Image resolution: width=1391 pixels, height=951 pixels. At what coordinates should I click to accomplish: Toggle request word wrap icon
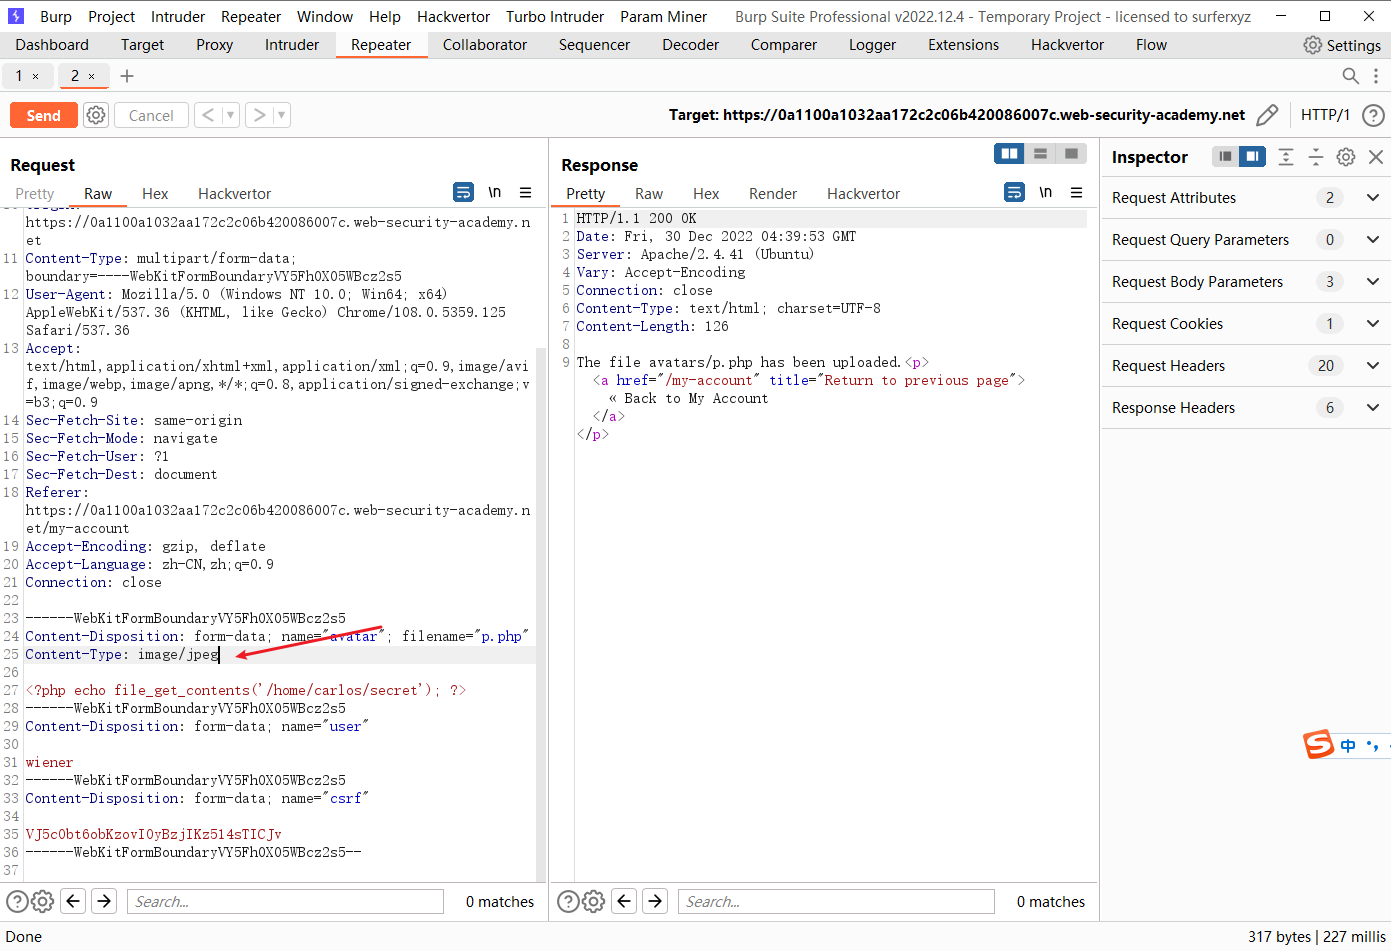(463, 192)
